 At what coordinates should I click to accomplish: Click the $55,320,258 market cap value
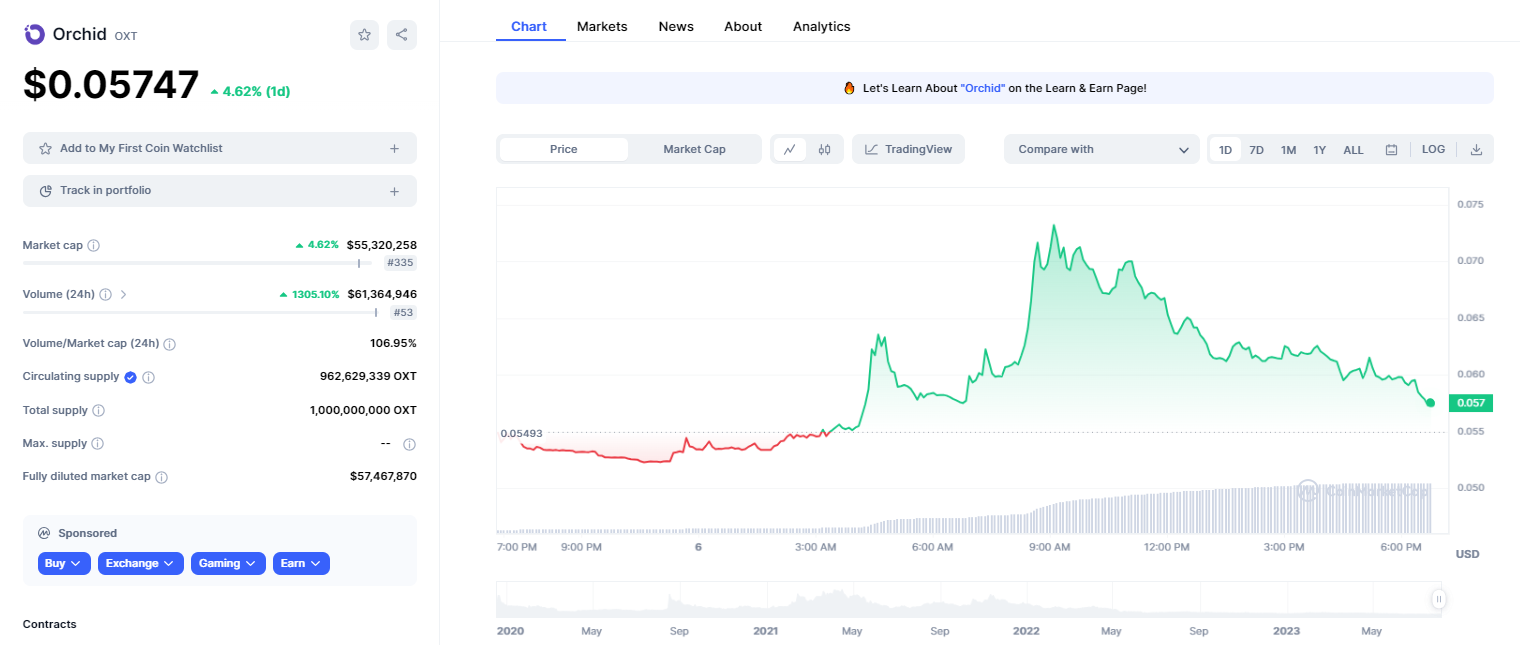tap(382, 245)
